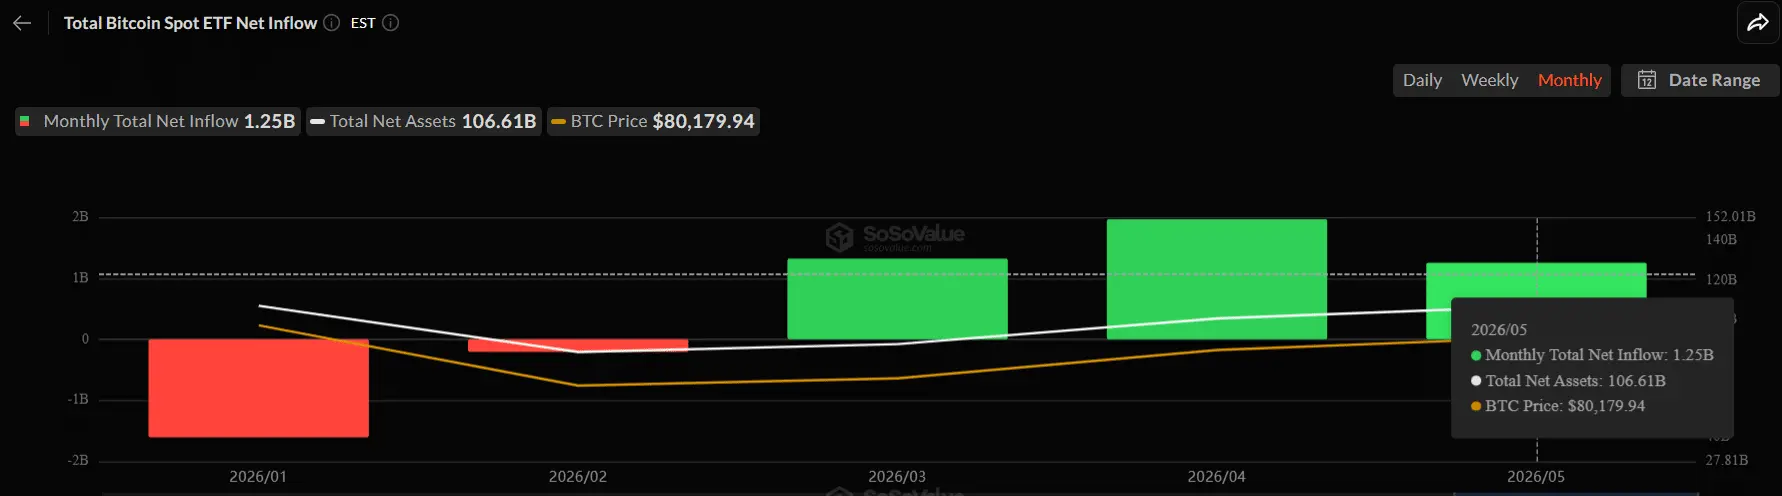
Task: Click tooltip line Total Net Assets: 106.61B
Action: click(x=1568, y=381)
